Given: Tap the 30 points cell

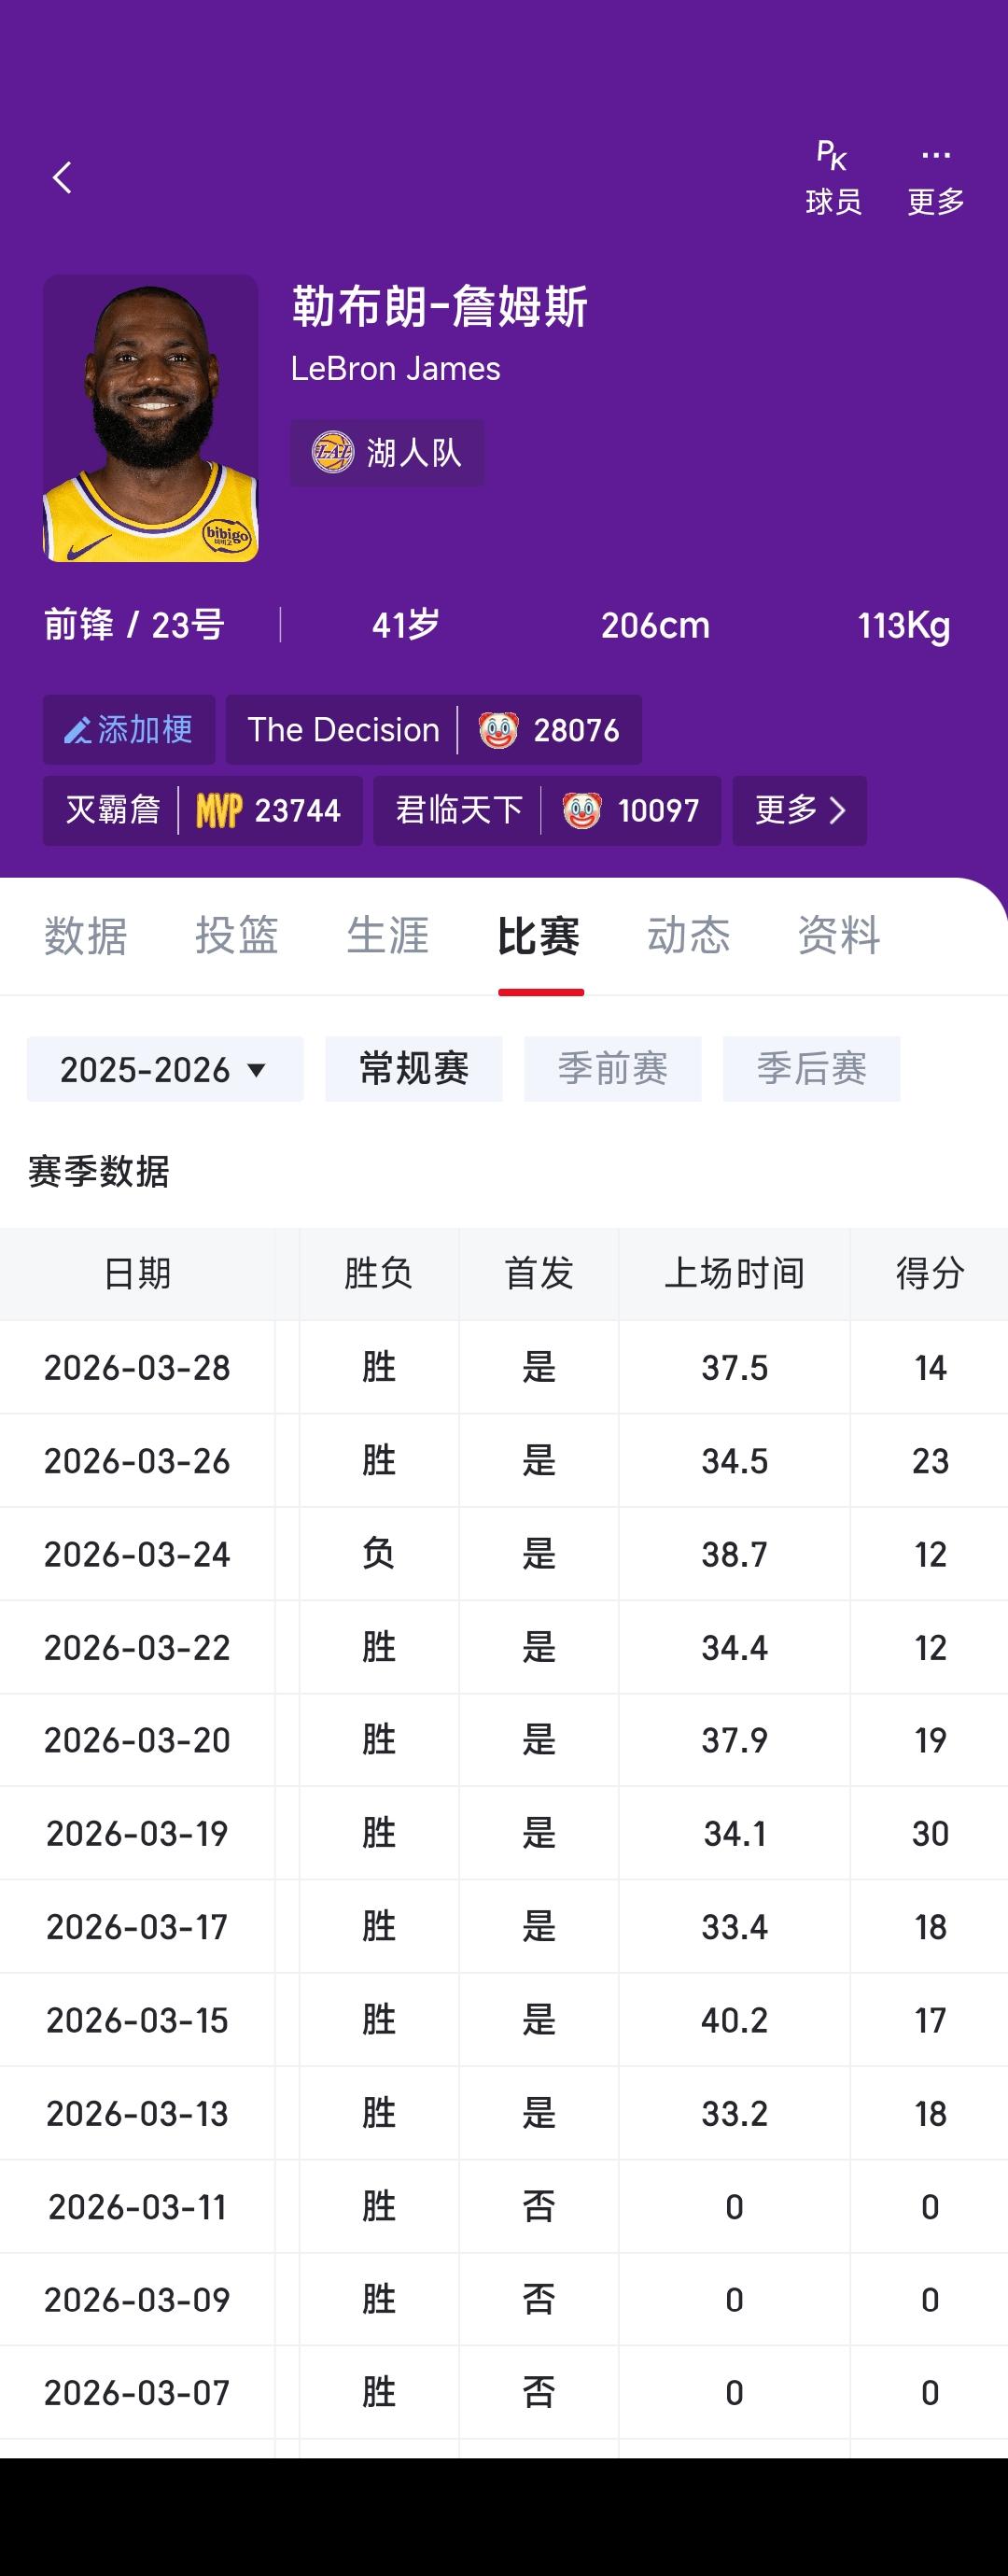Looking at the screenshot, I should tap(930, 1833).
